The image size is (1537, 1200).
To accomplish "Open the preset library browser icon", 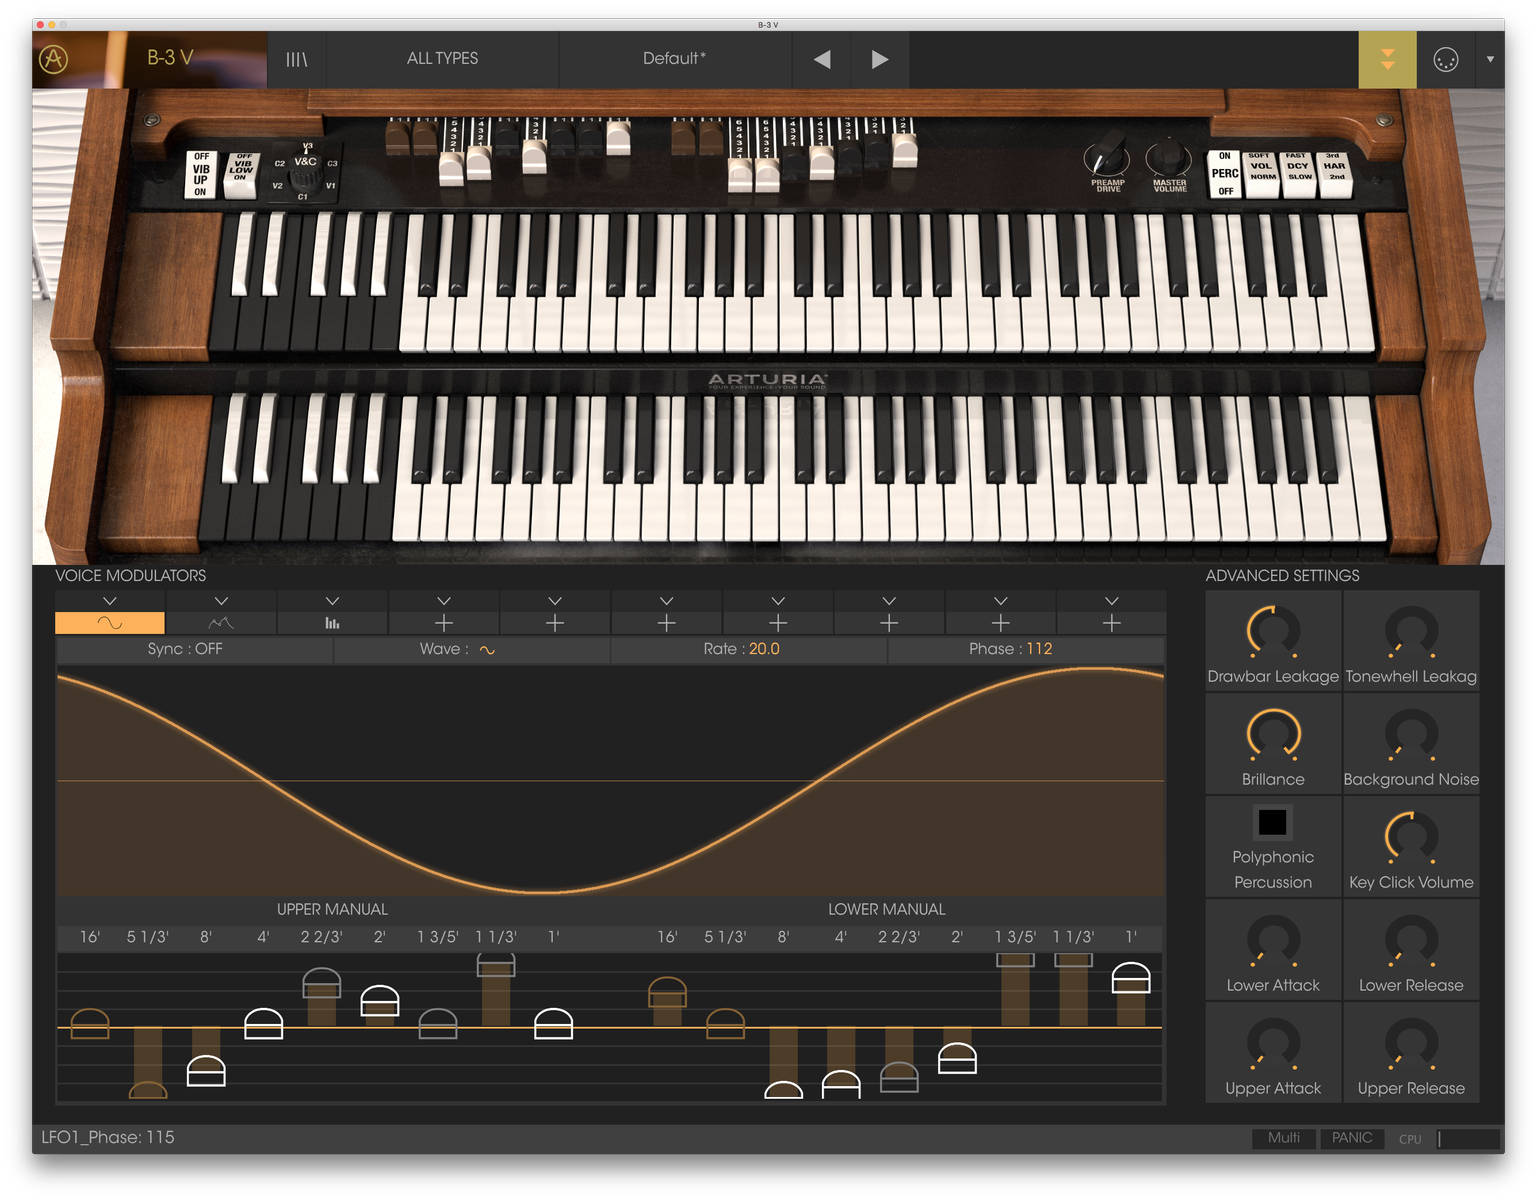I will click(295, 58).
